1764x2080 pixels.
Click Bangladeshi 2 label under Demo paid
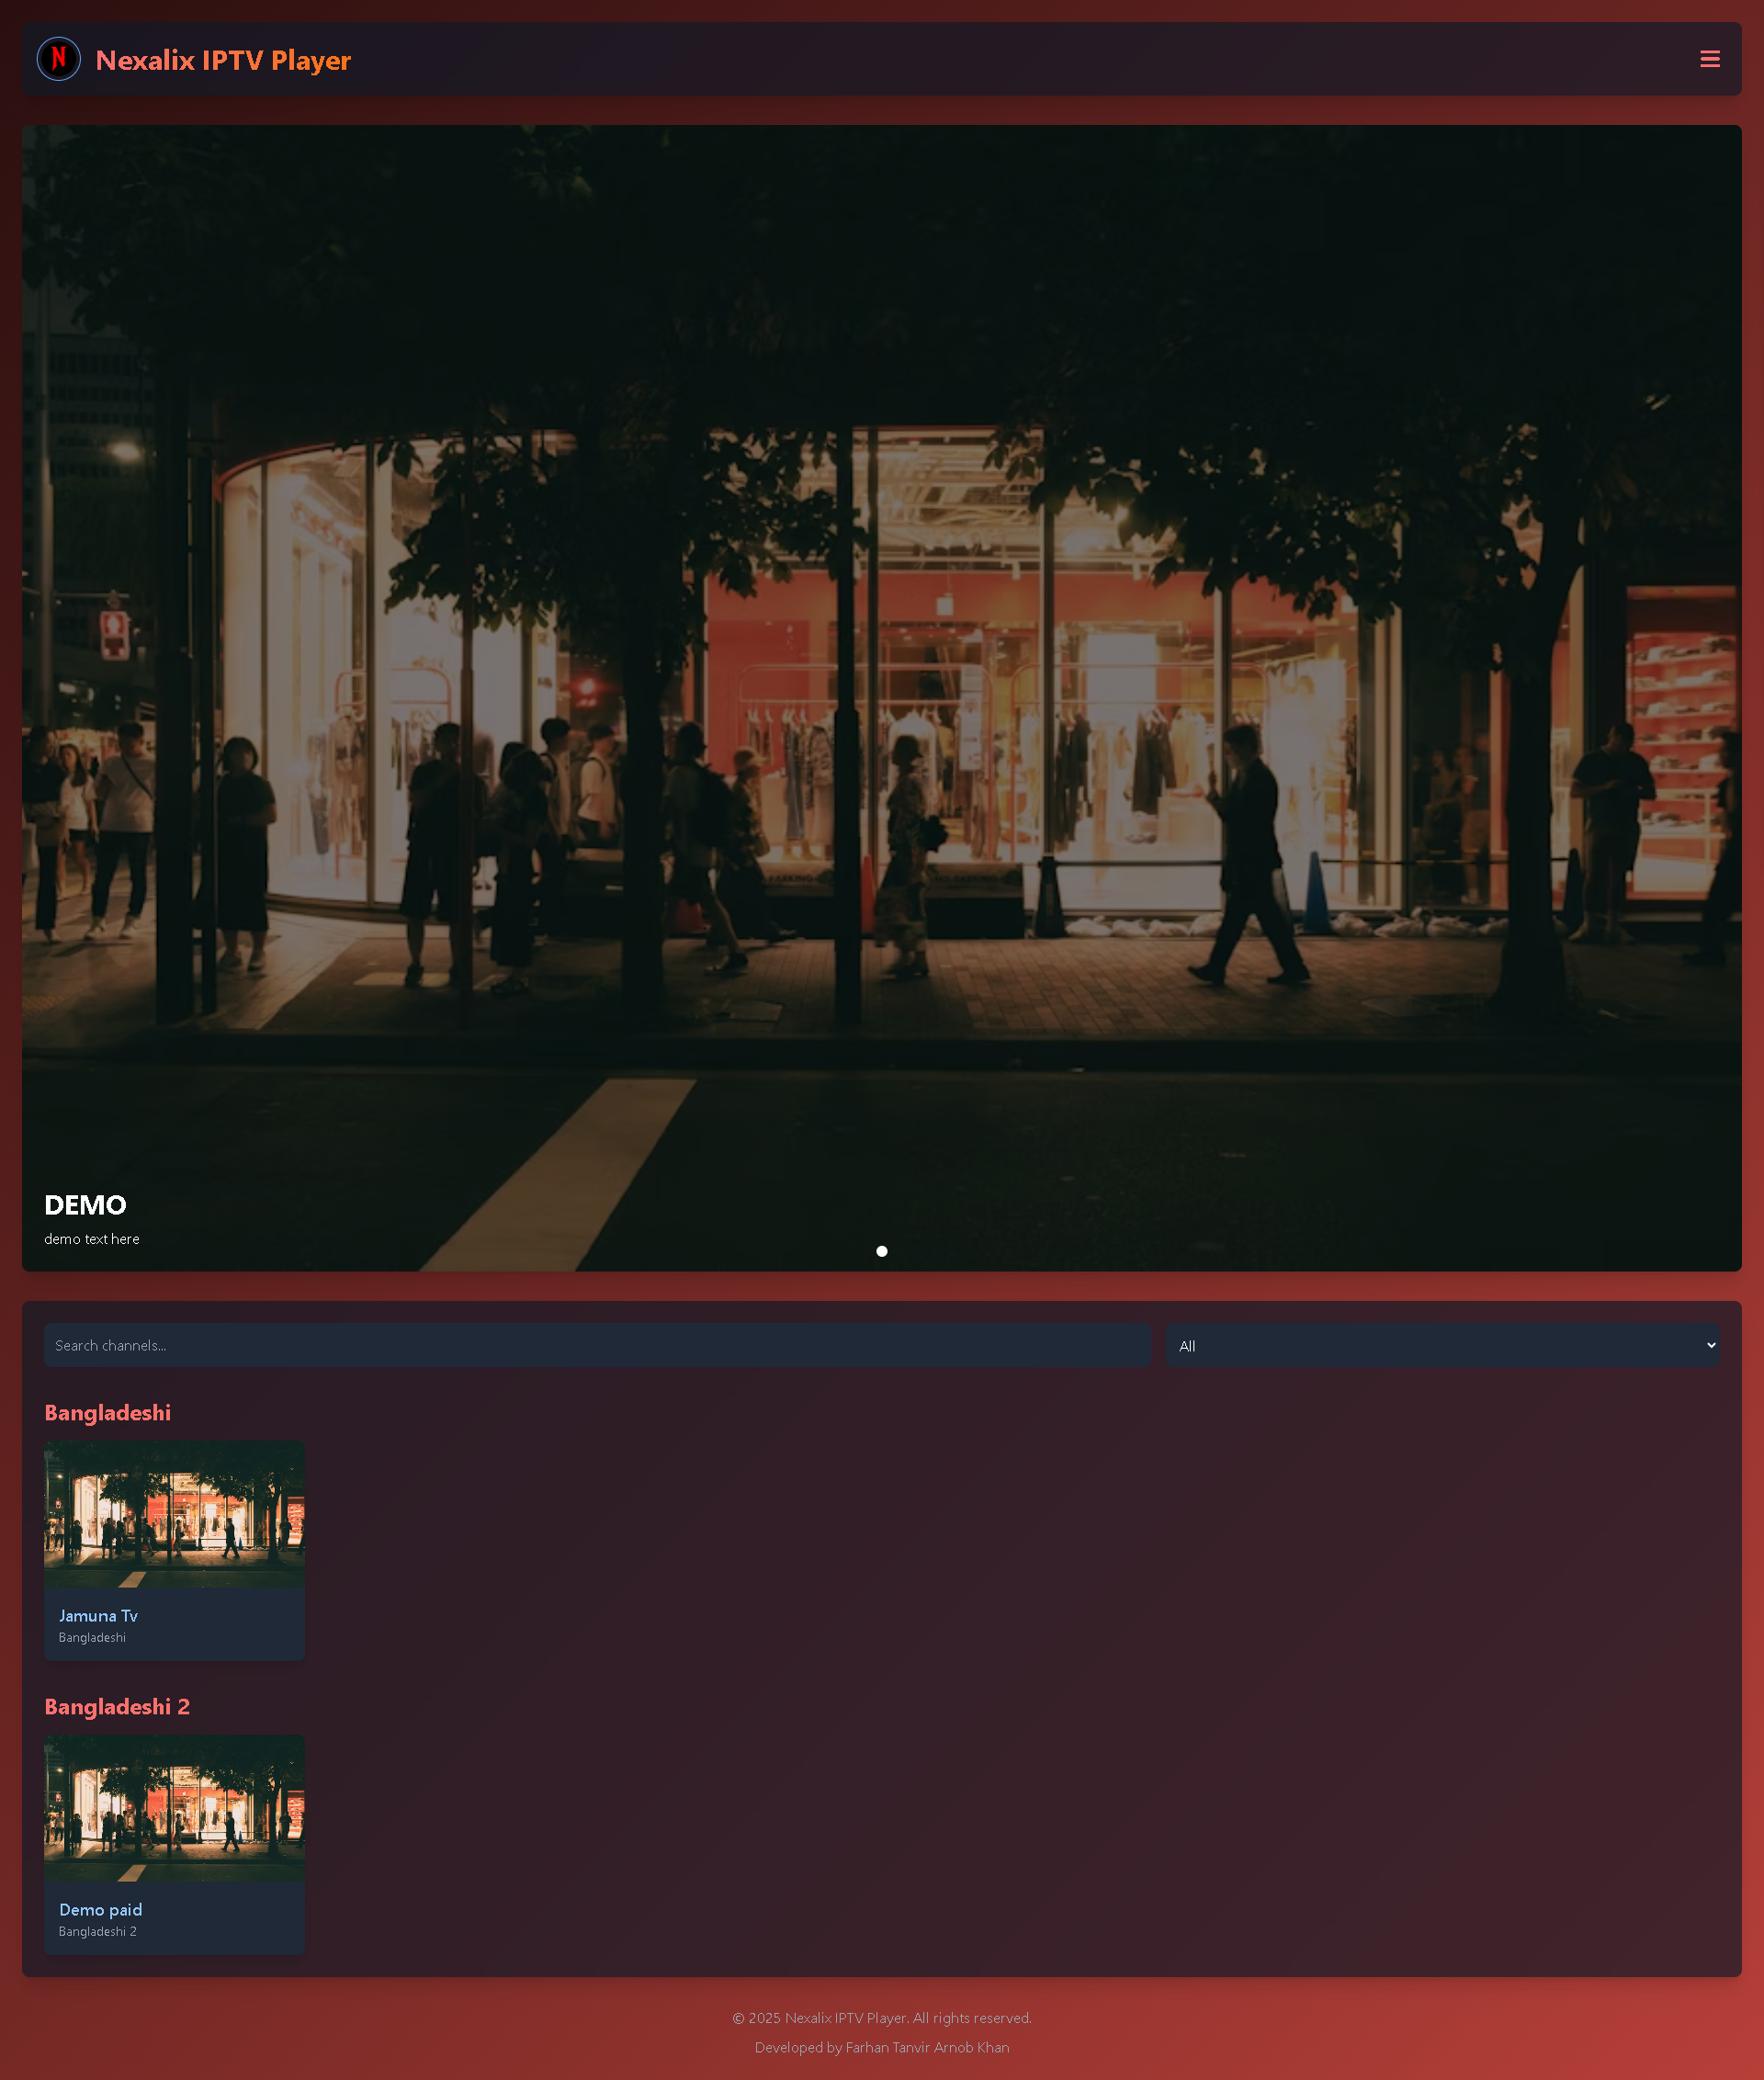pyautogui.click(x=97, y=1931)
